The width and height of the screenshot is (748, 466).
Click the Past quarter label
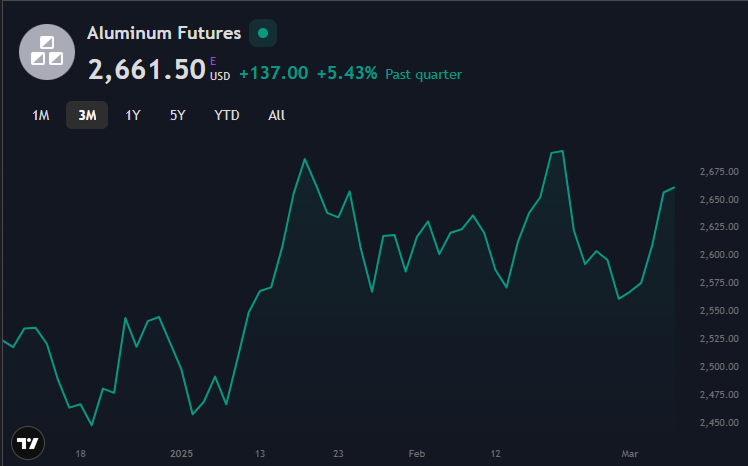[x=423, y=74]
